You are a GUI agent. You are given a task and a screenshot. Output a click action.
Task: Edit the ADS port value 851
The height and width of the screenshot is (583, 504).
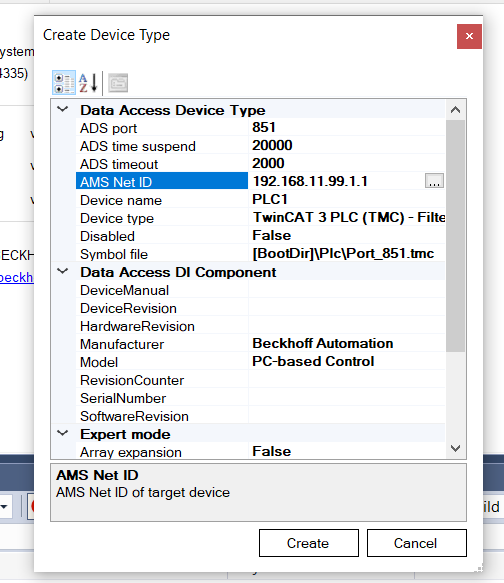(x=346, y=128)
